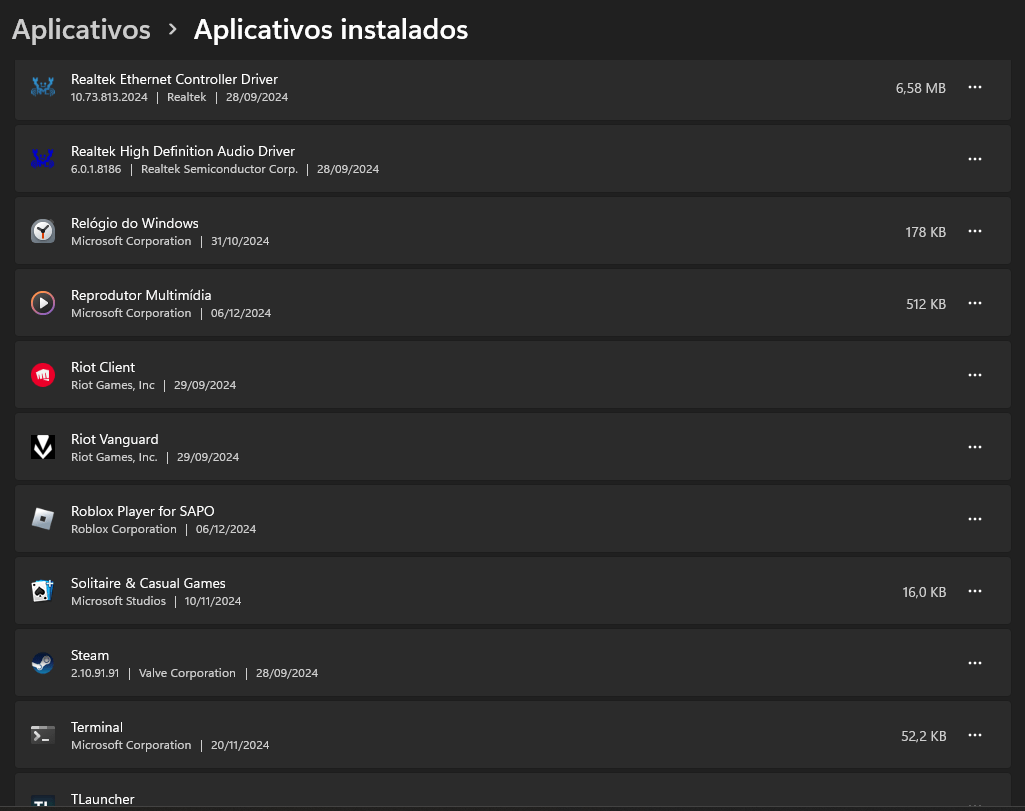Image resolution: width=1025 pixels, height=811 pixels.
Task: Click Valve Corporation publisher text
Action: 187,673
